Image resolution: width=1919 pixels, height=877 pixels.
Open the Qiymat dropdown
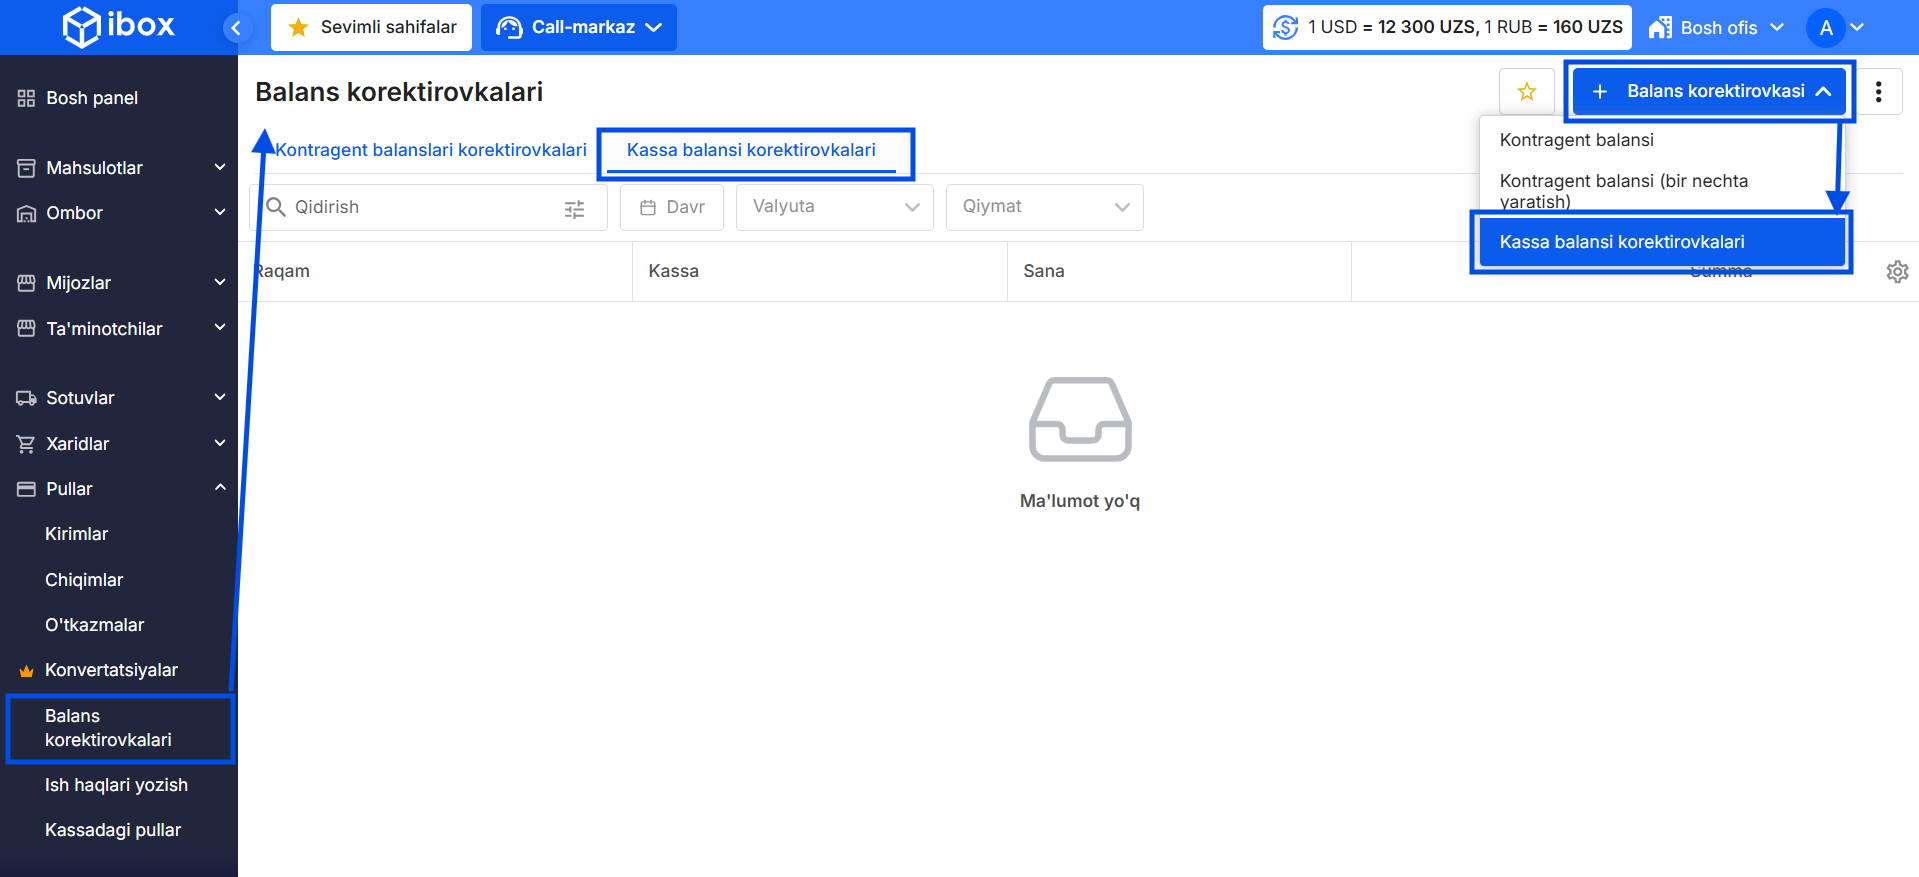(1044, 207)
